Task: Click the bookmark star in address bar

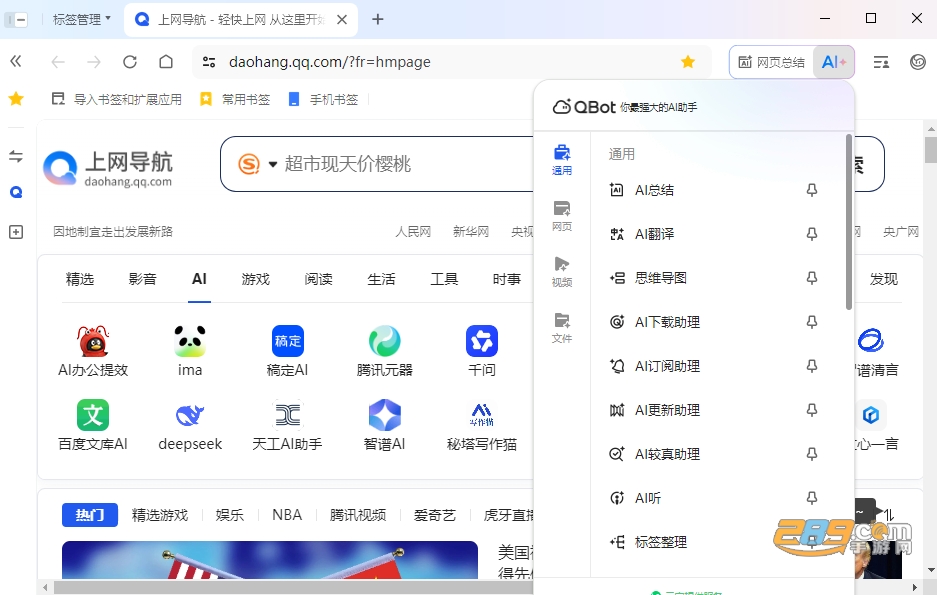Action: point(688,62)
